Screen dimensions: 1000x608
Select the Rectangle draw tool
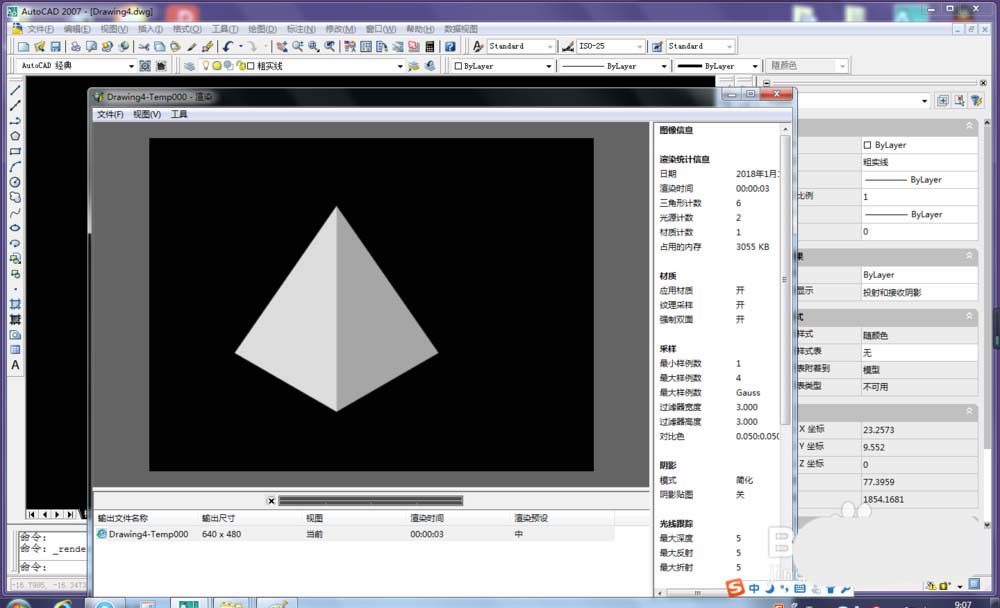[x=15, y=151]
